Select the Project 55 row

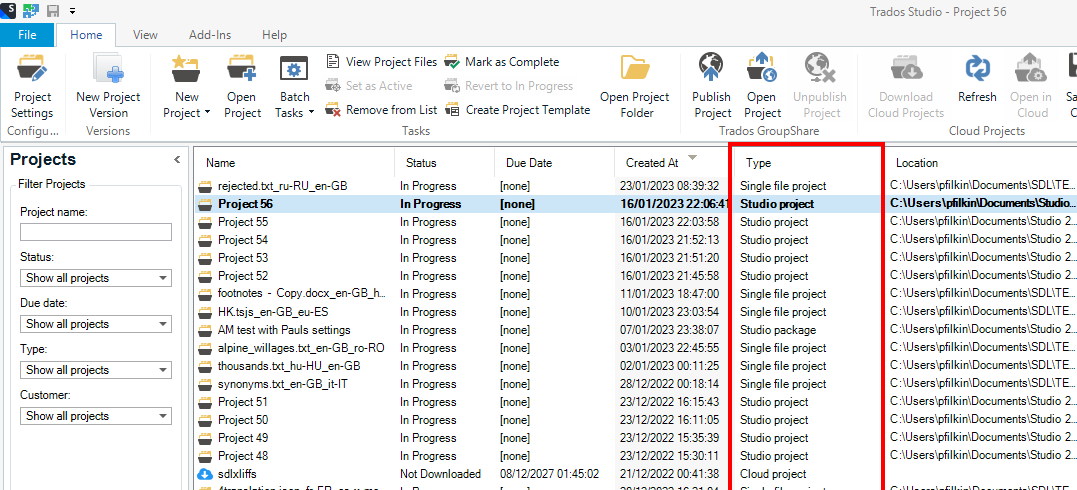[x=636, y=222]
